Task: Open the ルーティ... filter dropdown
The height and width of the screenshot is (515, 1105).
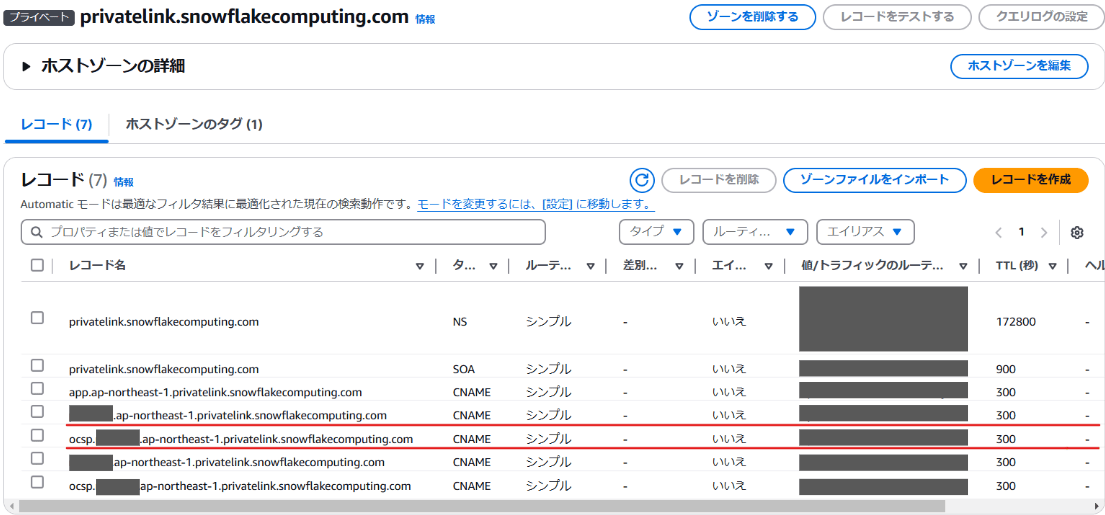Action: click(x=755, y=232)
